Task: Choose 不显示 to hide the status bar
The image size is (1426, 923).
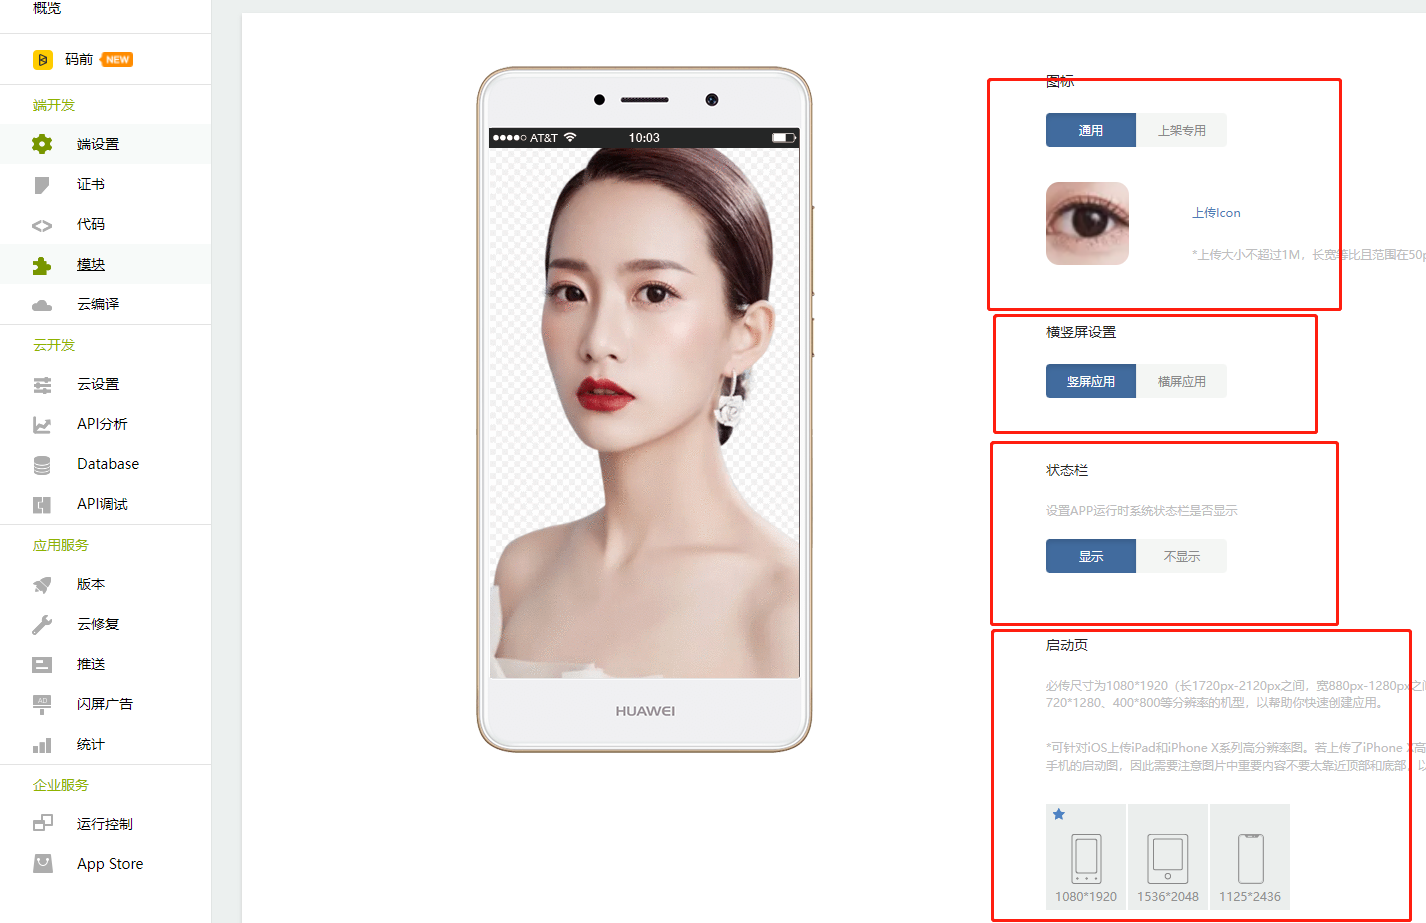Action: 1181,556
